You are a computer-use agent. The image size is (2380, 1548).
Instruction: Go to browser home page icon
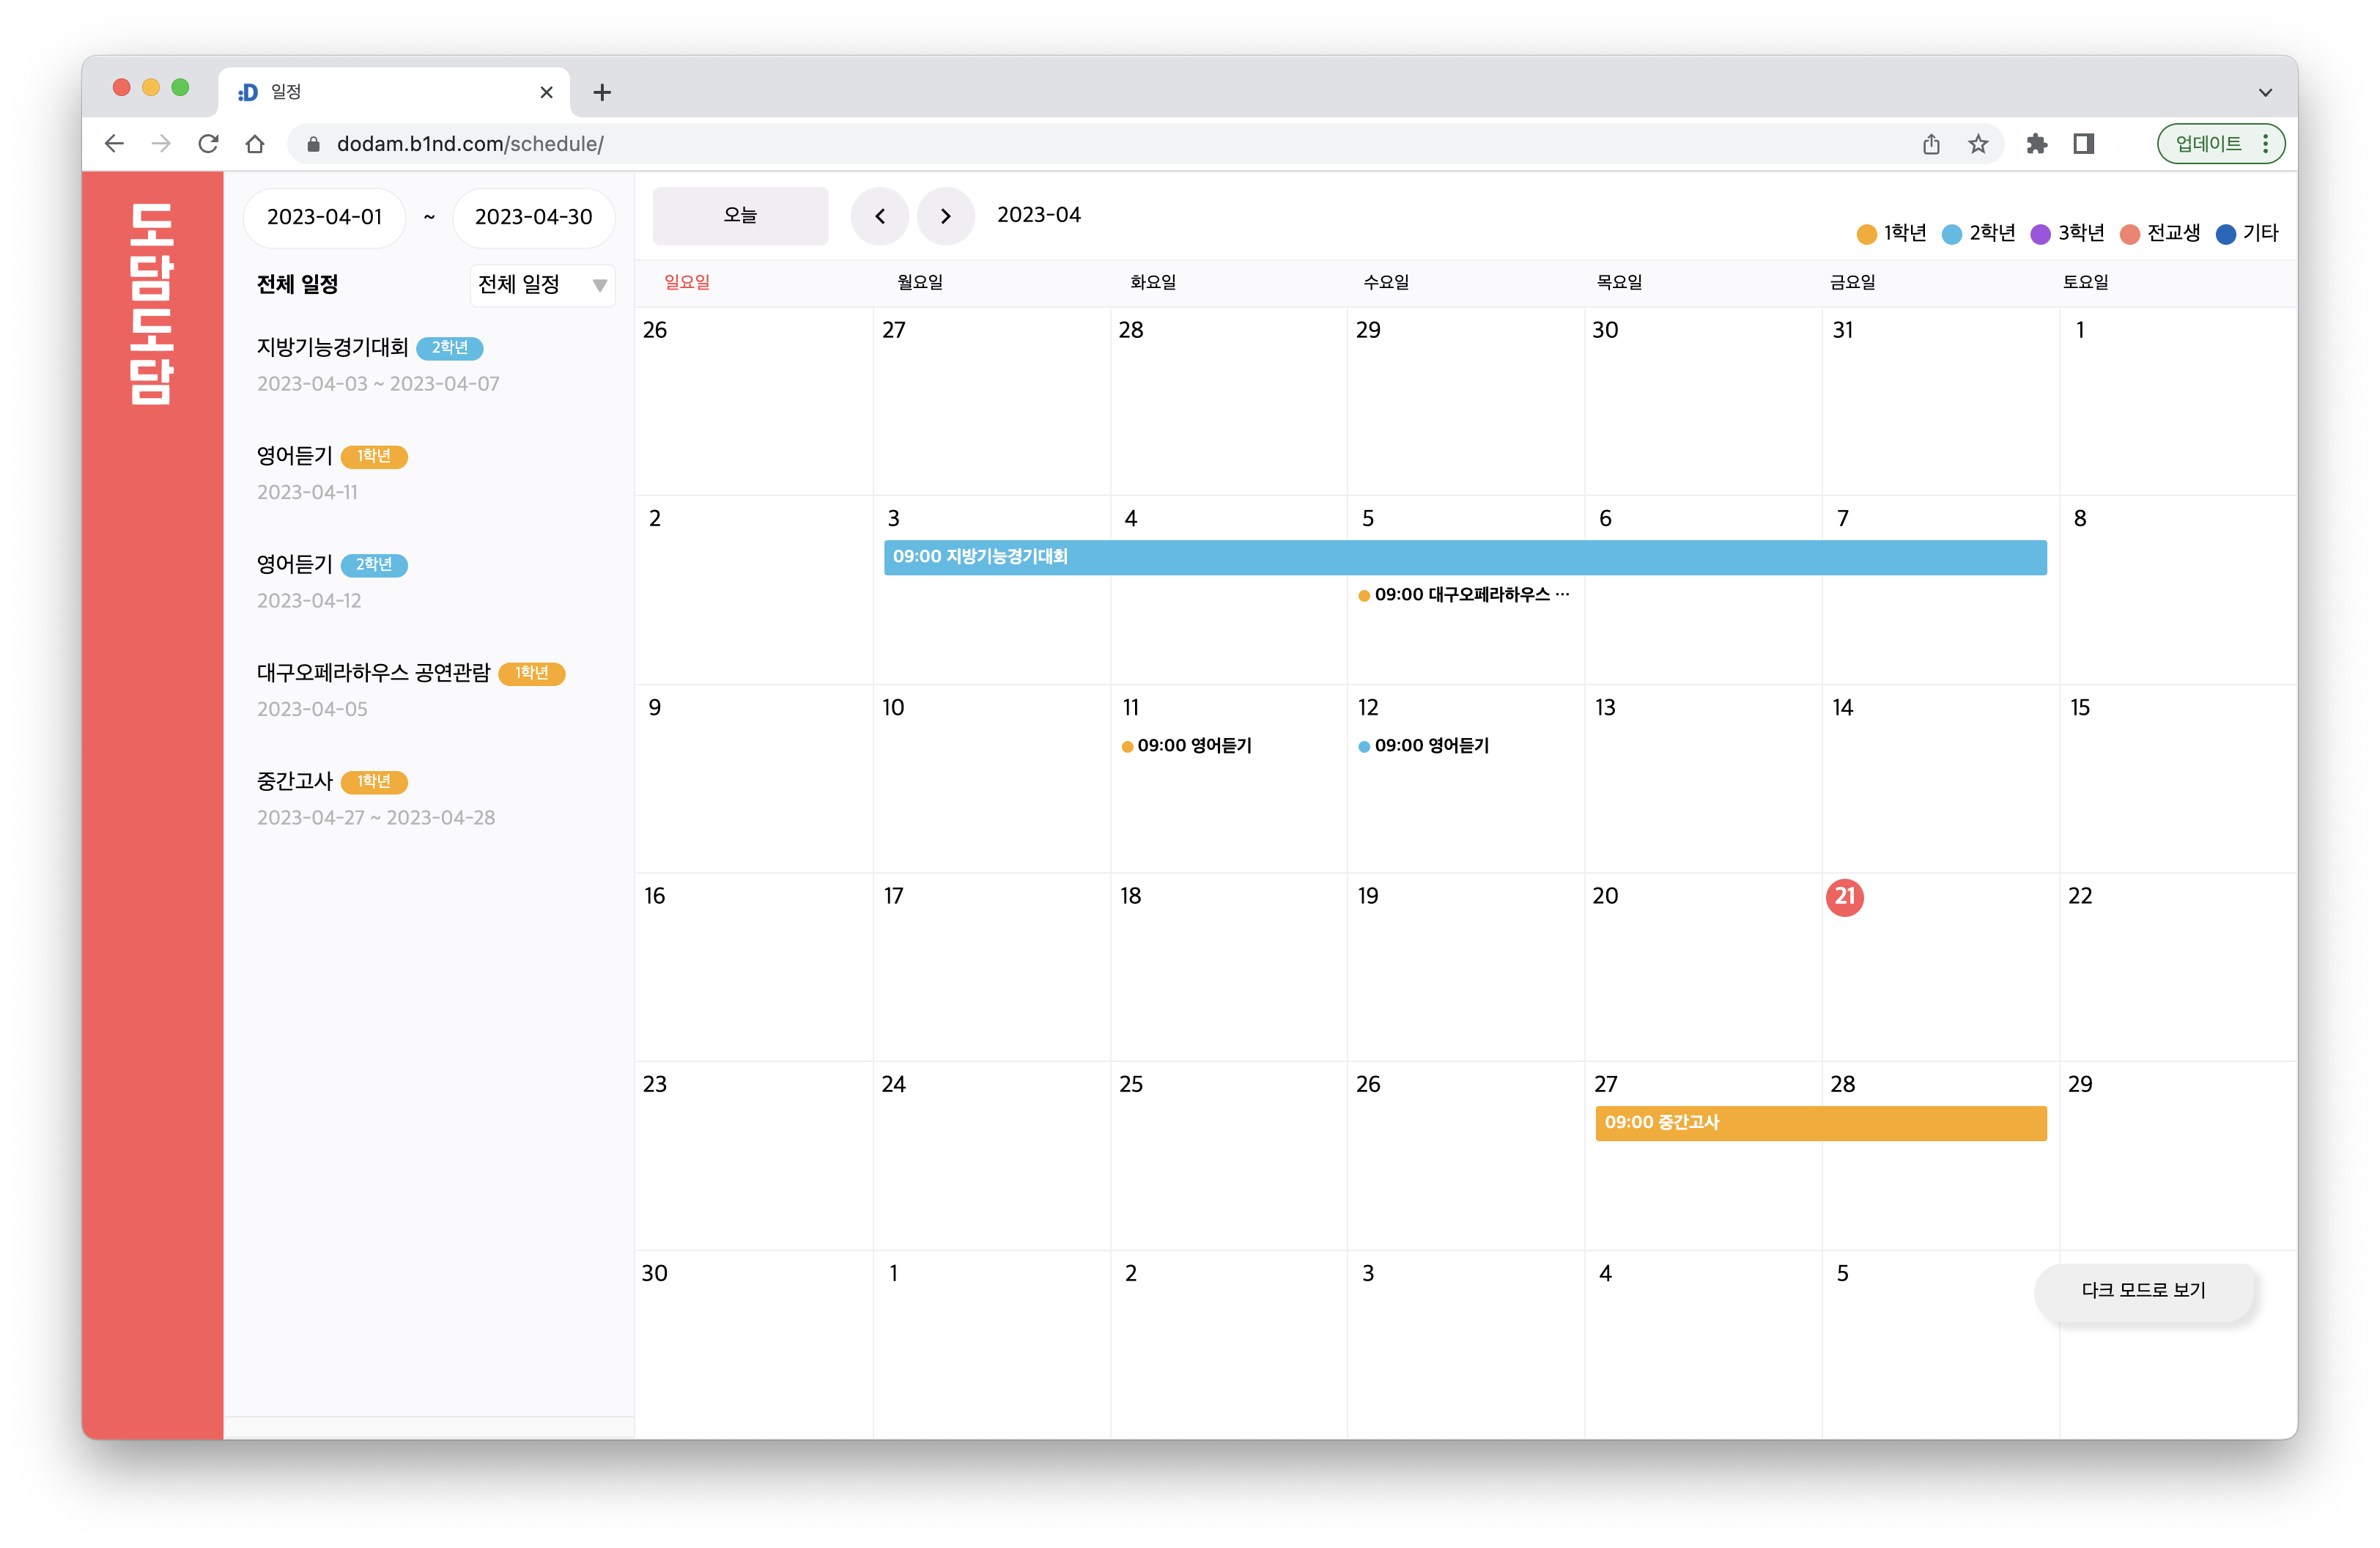[x=255, y=144]
